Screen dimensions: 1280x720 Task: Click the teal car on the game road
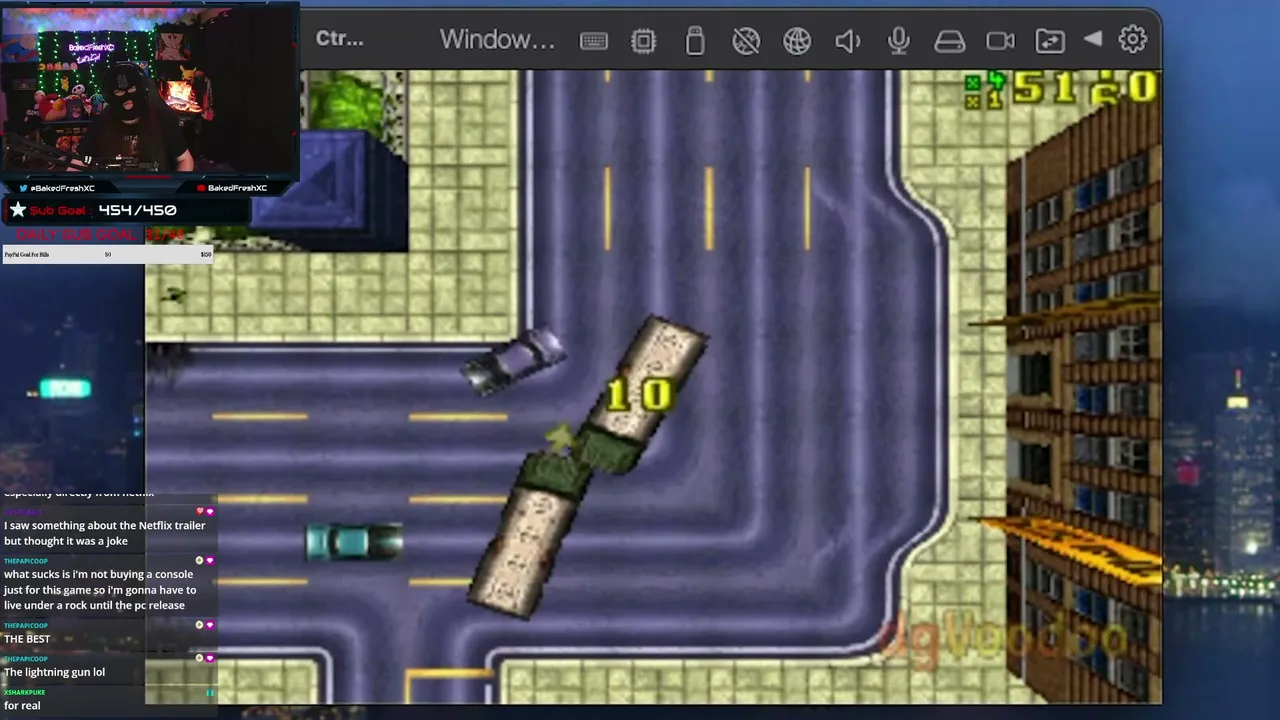tap(354, 541)
